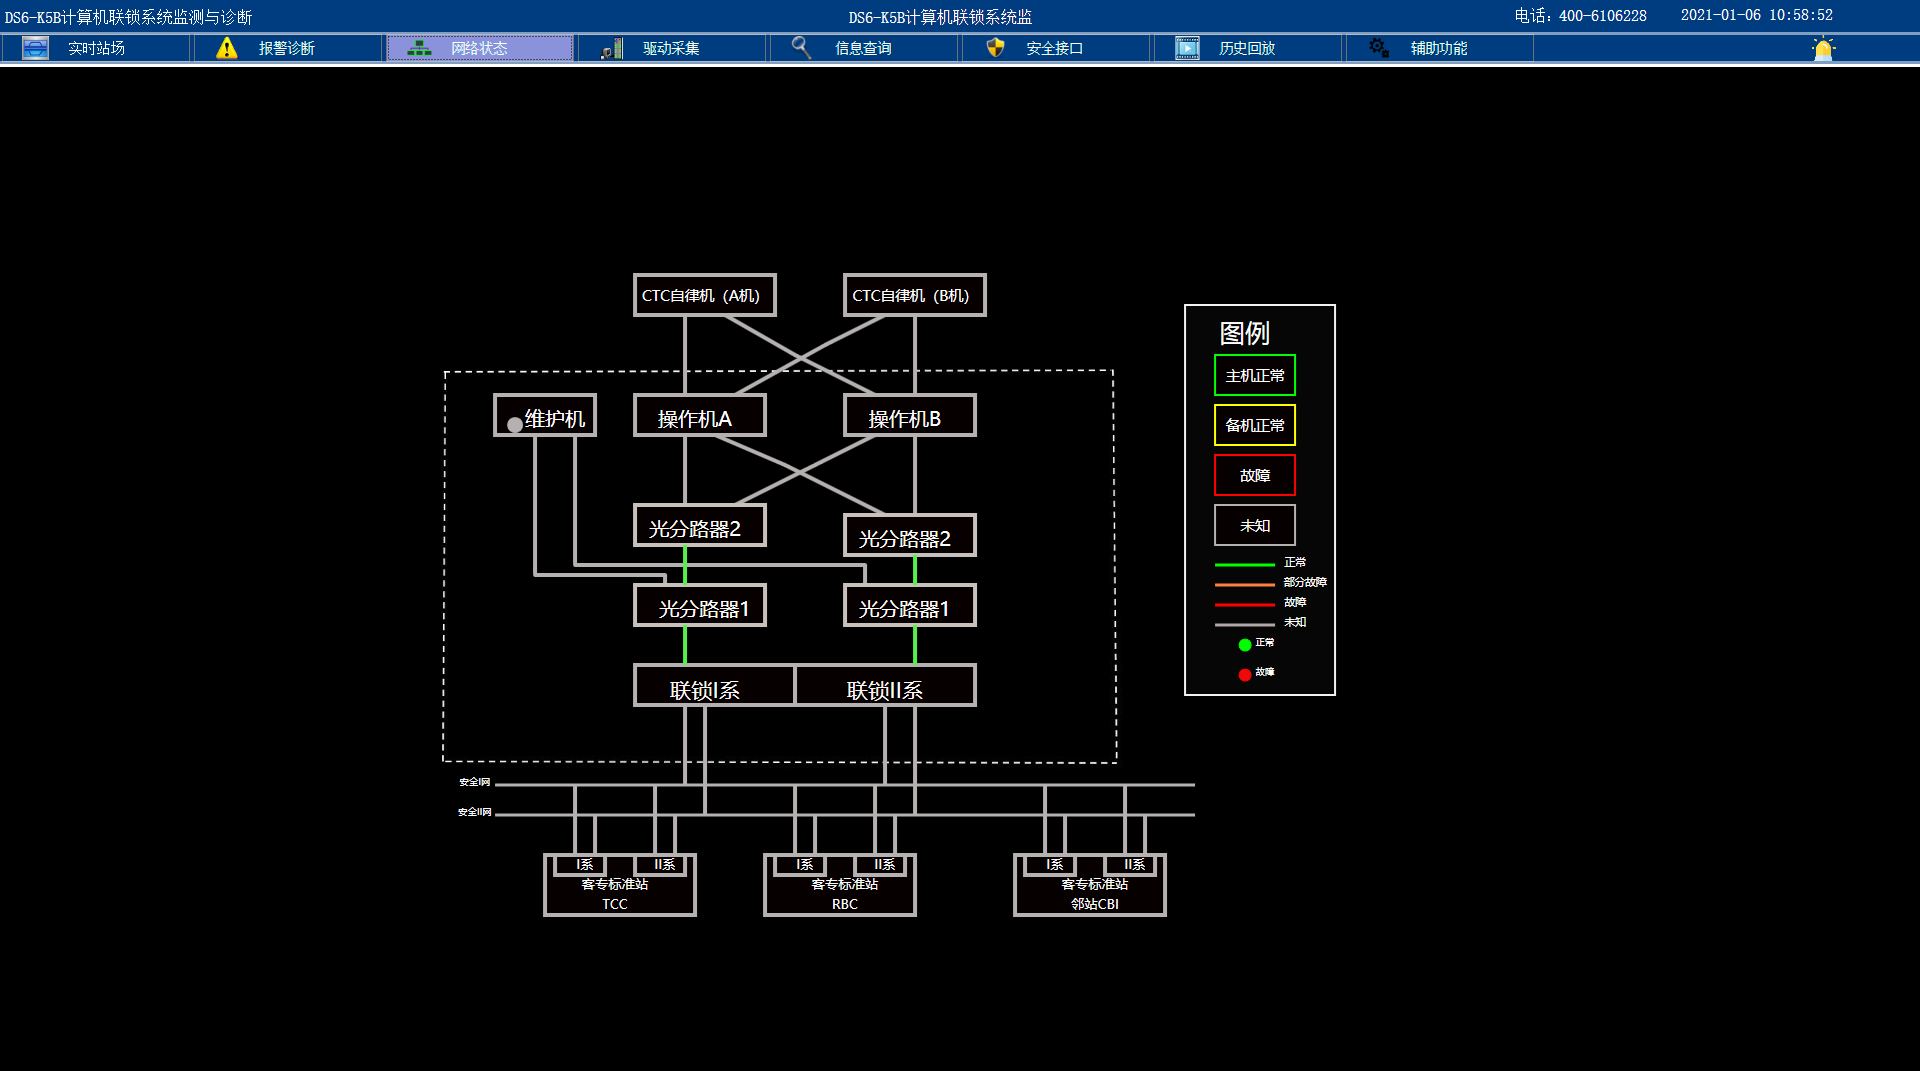This screenshot has height=1071, width=1920.
Task: Click the 邻站CBI label
Action: tap(1095, 904)
